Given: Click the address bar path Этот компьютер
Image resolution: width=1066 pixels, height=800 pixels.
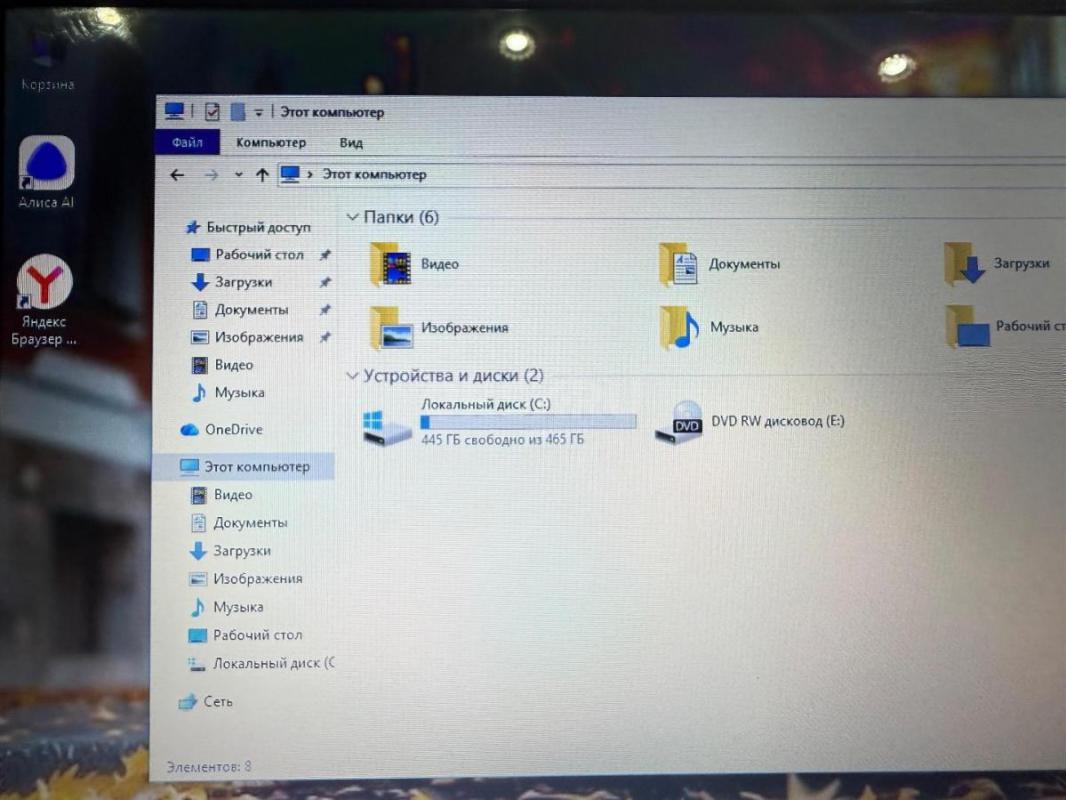Looking at the screenshot, I should click(x=374, y=174).
